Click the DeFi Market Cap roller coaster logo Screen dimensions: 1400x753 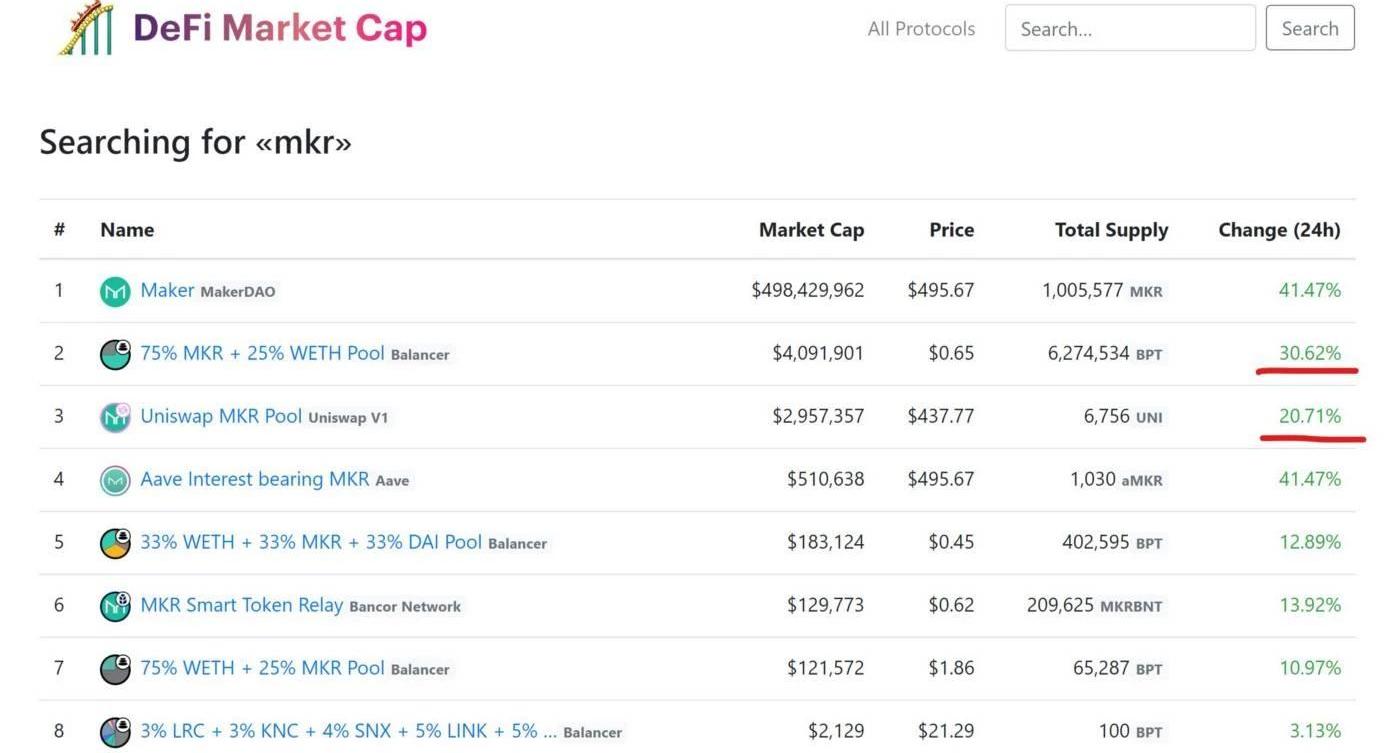[x=86, y=27]
